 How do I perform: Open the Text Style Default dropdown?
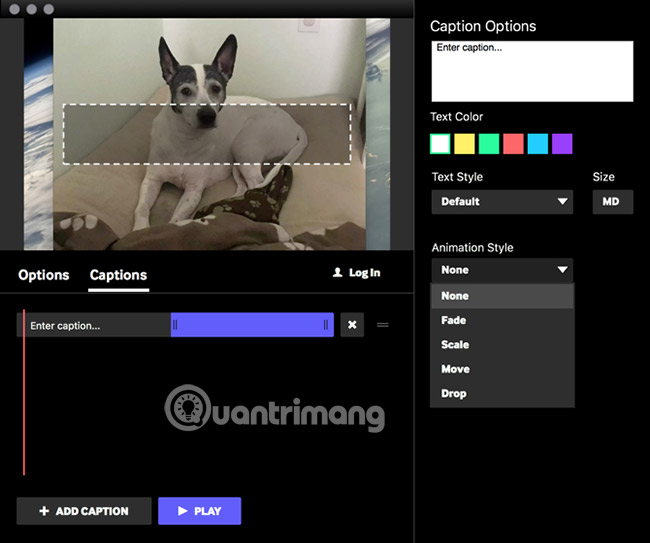[502, 202]
